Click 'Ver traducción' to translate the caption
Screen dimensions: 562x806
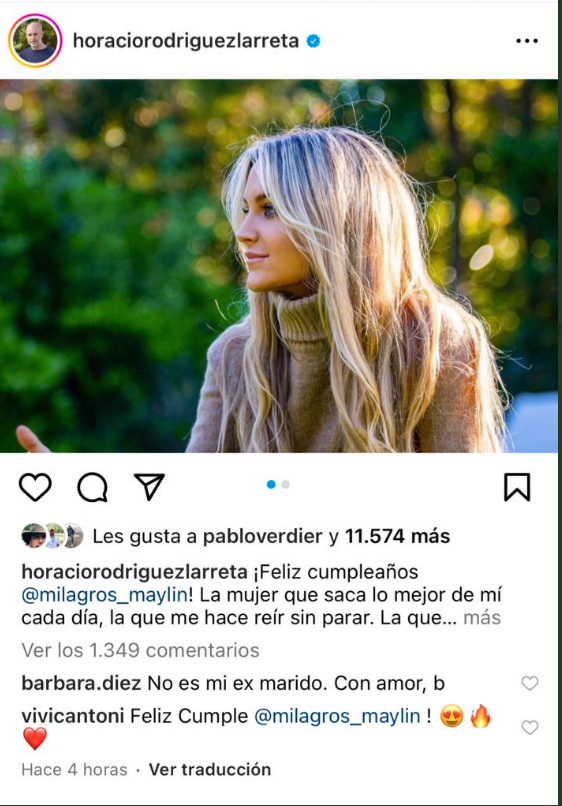click(x=210, y=770)
